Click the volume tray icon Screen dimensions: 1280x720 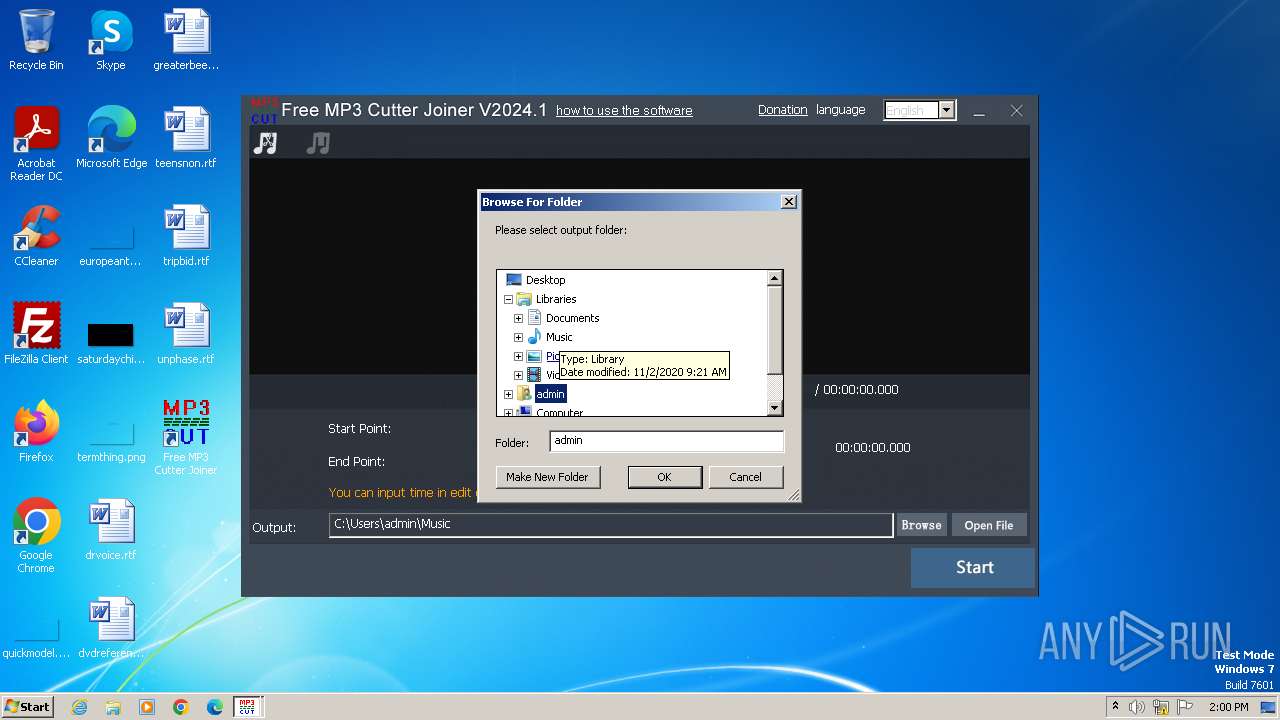click(x=1137, y=707)
